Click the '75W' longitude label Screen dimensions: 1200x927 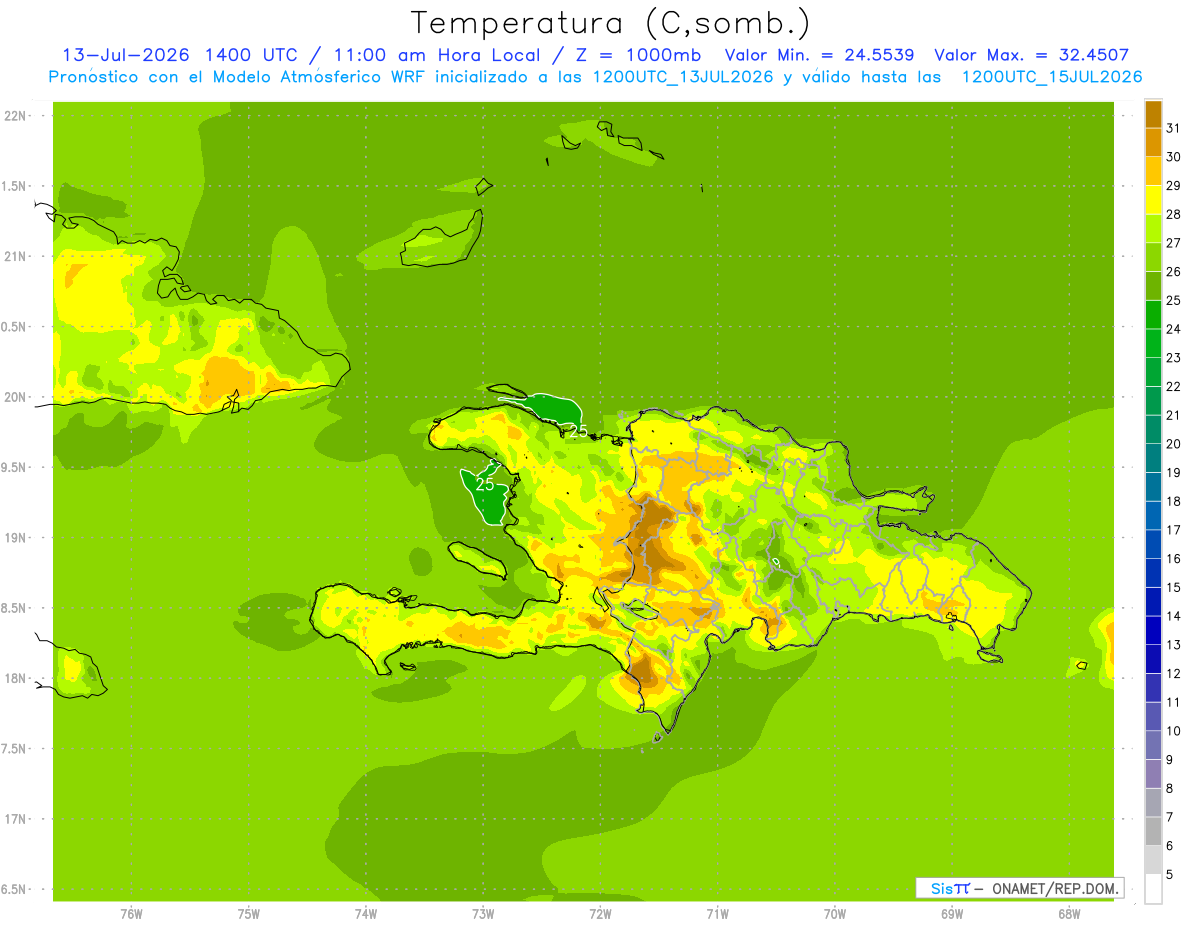coord(249,914)
